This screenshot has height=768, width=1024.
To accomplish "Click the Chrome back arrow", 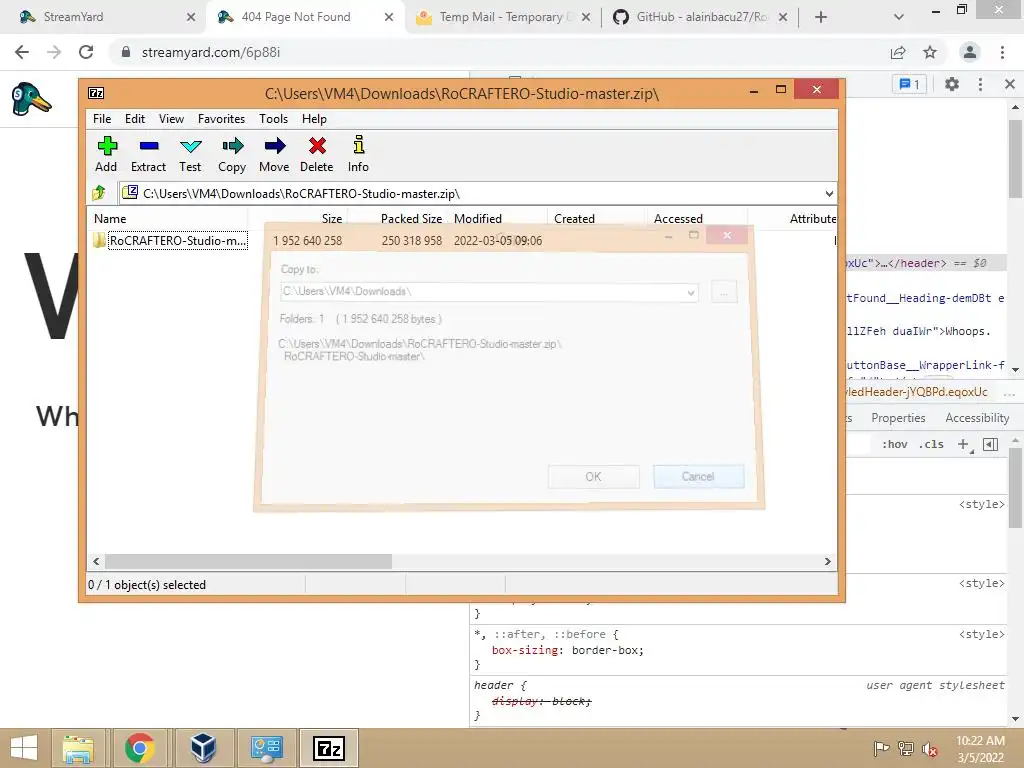I will pyautogui.click(x=22, y=52).
